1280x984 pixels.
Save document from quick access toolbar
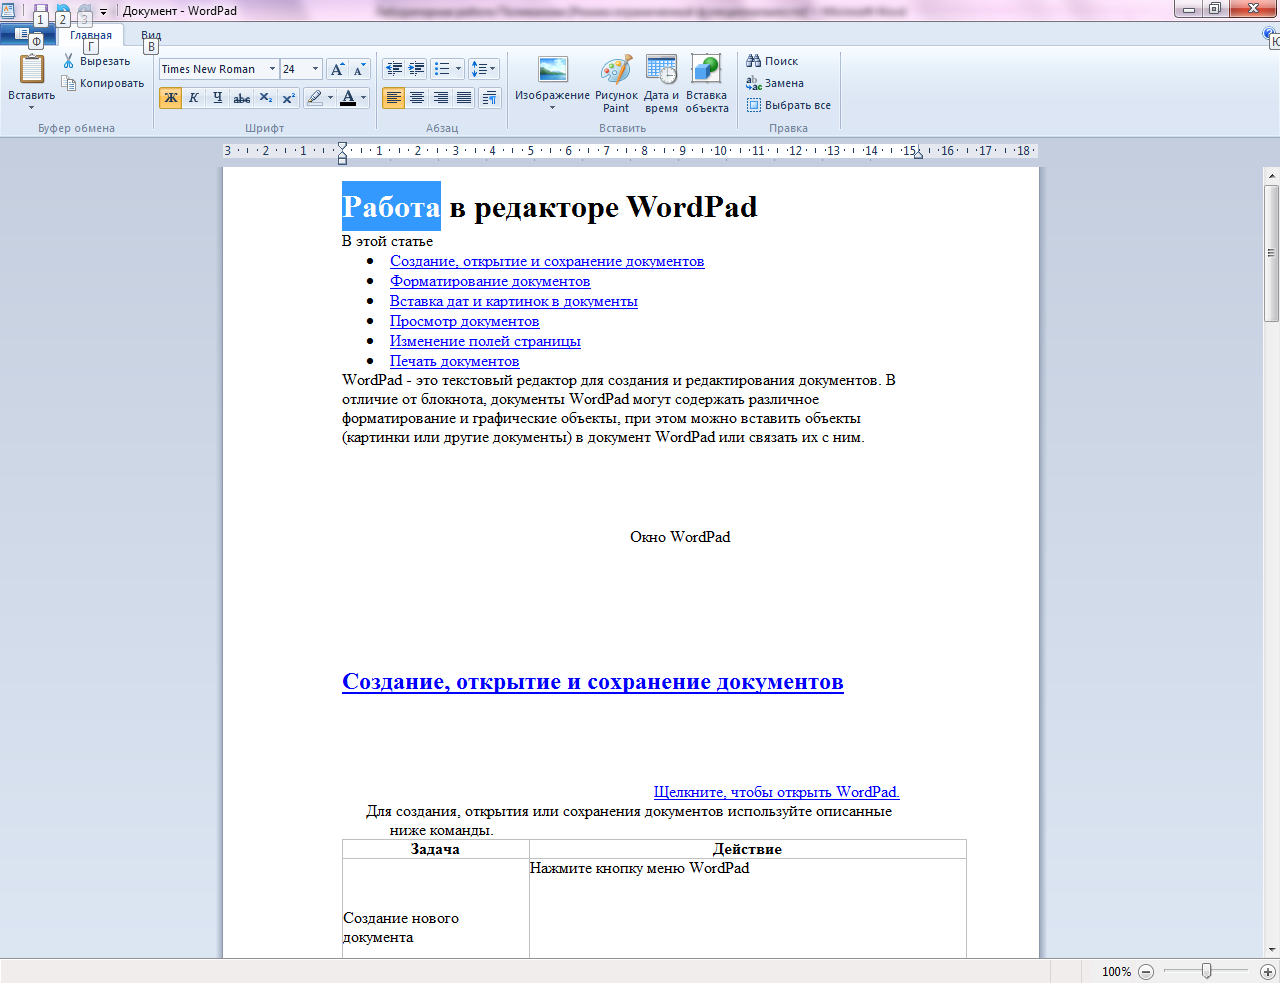point(41,10)
